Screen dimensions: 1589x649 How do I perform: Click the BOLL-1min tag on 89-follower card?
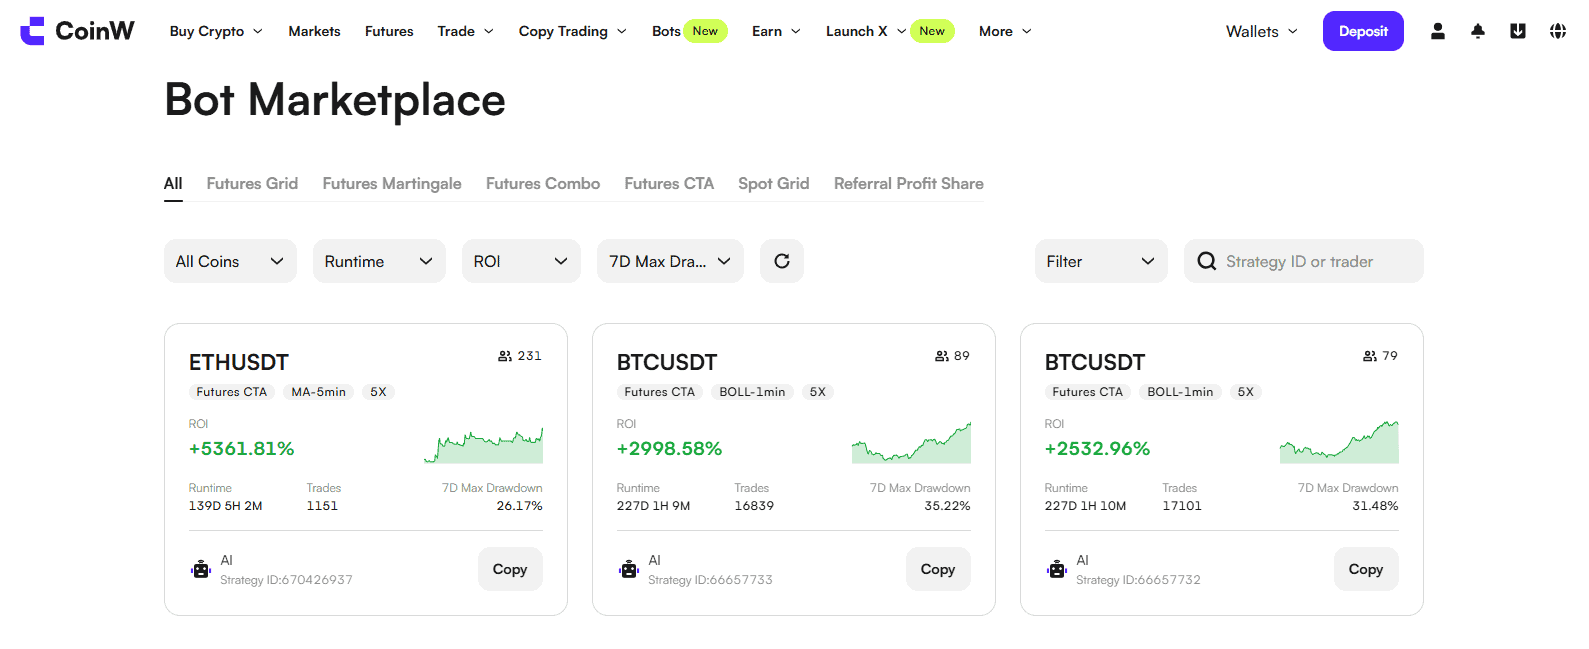click(753, 392)
